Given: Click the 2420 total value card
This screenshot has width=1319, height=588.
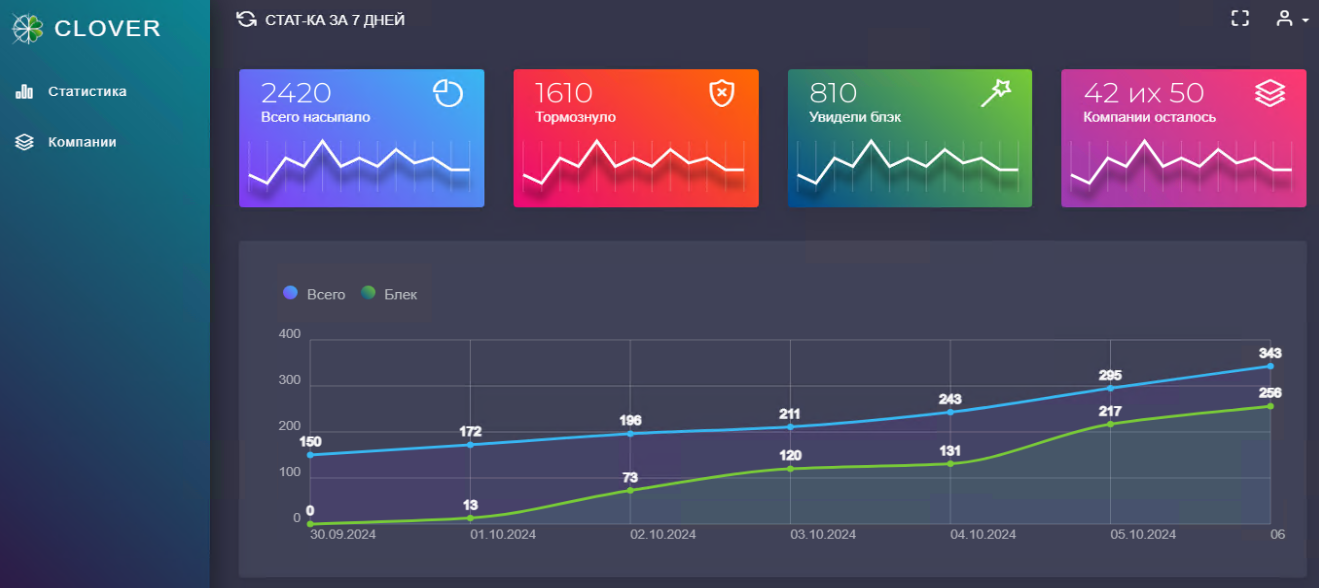Looking at the screenshot, I should (x=361, y=138).
